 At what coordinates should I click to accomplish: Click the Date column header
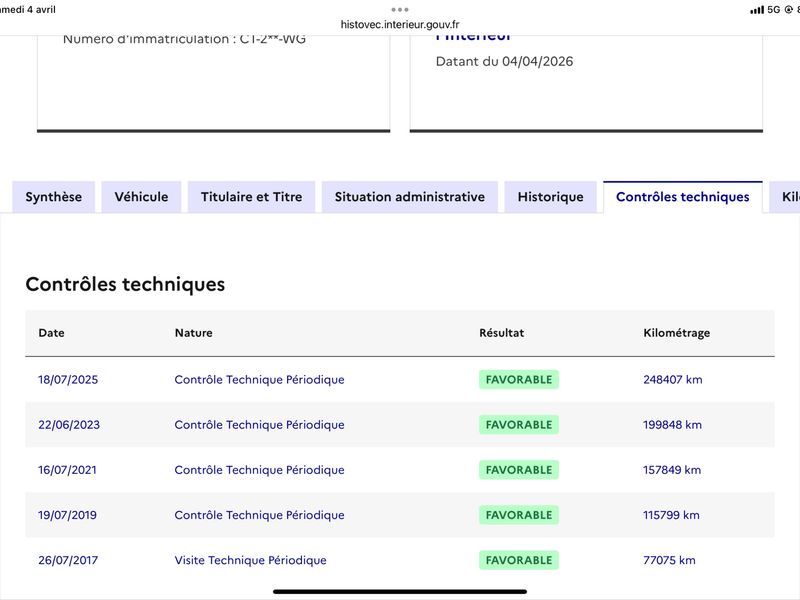pyautogui.click(x=51, y=333)
